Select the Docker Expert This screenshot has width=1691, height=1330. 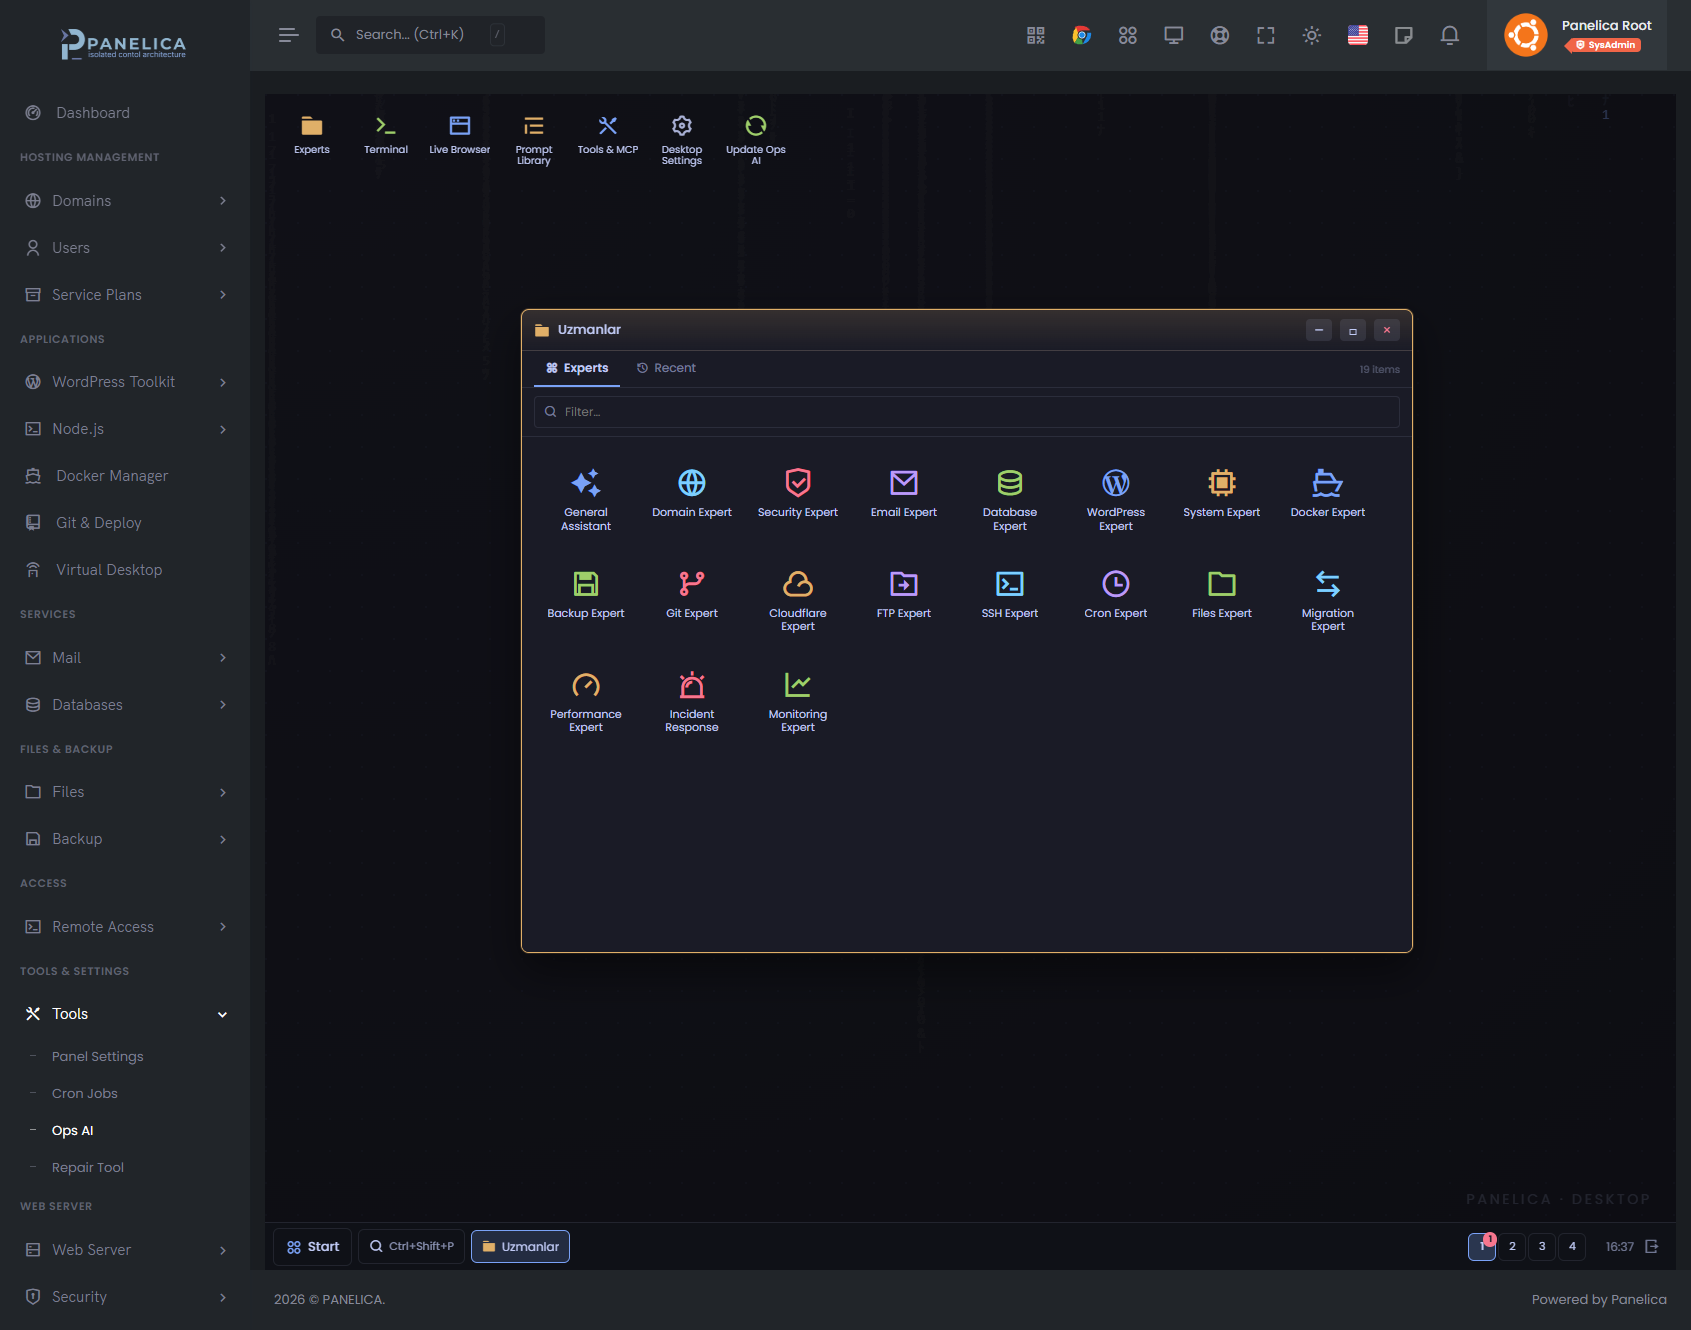click(1328, 494)
